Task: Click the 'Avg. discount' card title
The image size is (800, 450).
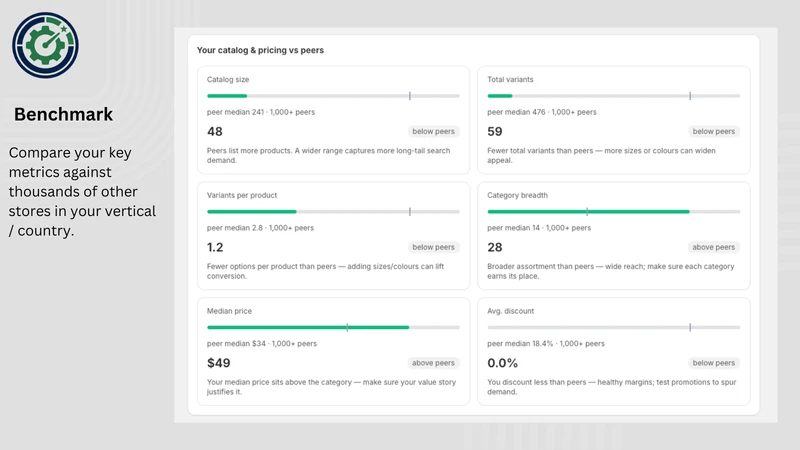Action: point(511,311)
